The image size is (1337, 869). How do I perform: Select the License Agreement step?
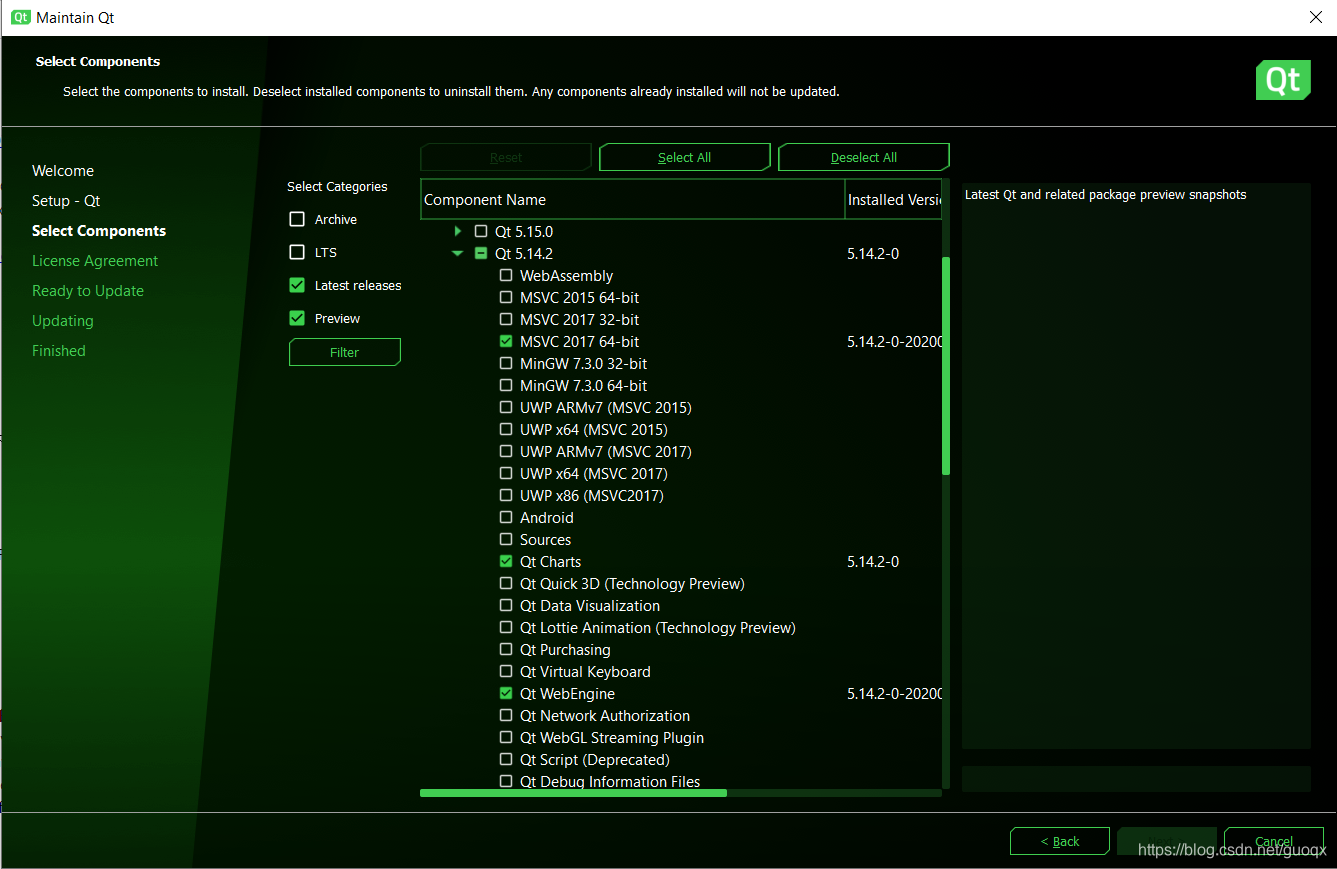[x=95, y=261]
